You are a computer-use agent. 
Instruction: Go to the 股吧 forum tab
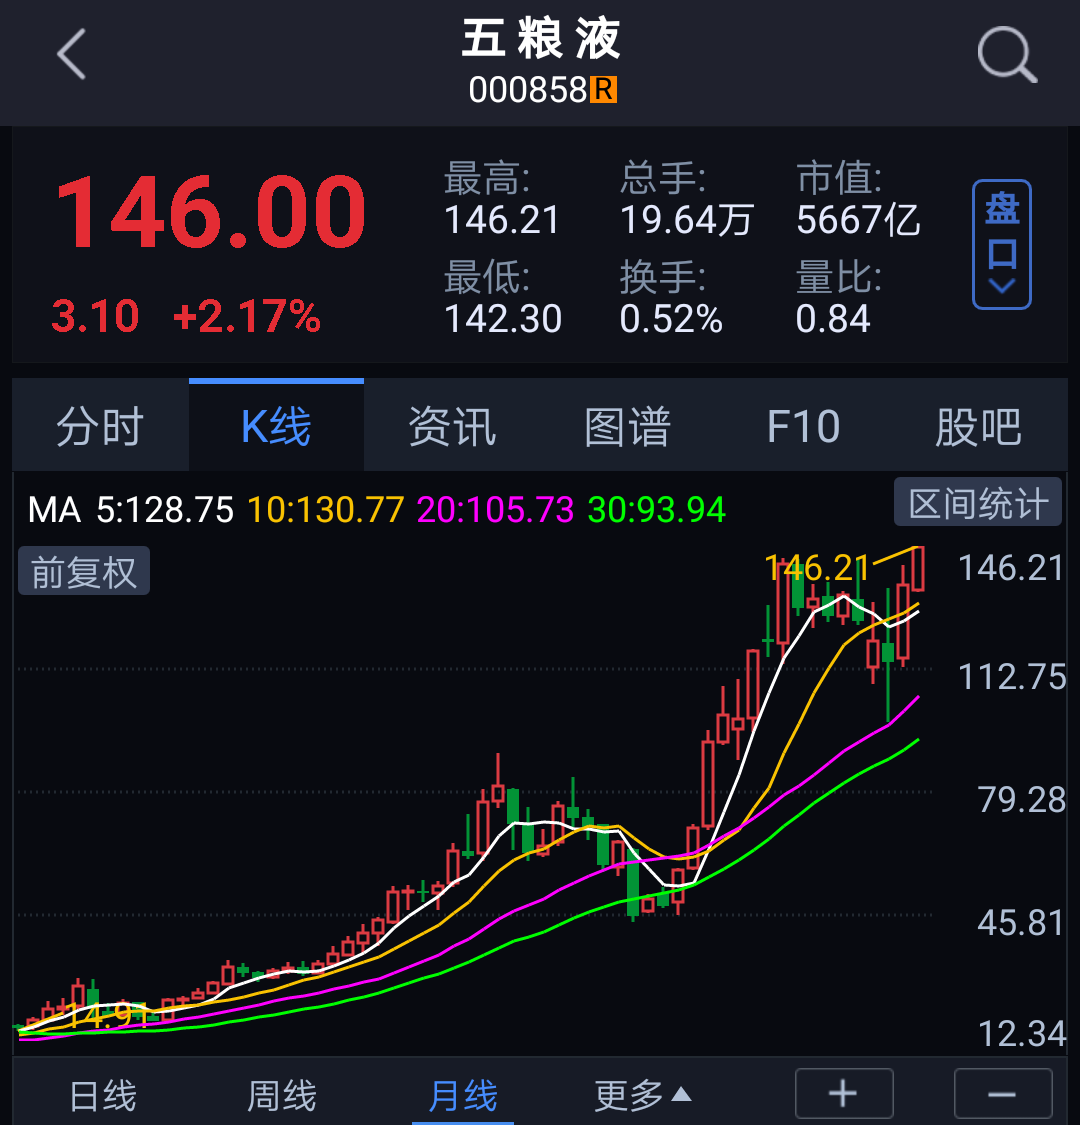click(x=978, y=426)
